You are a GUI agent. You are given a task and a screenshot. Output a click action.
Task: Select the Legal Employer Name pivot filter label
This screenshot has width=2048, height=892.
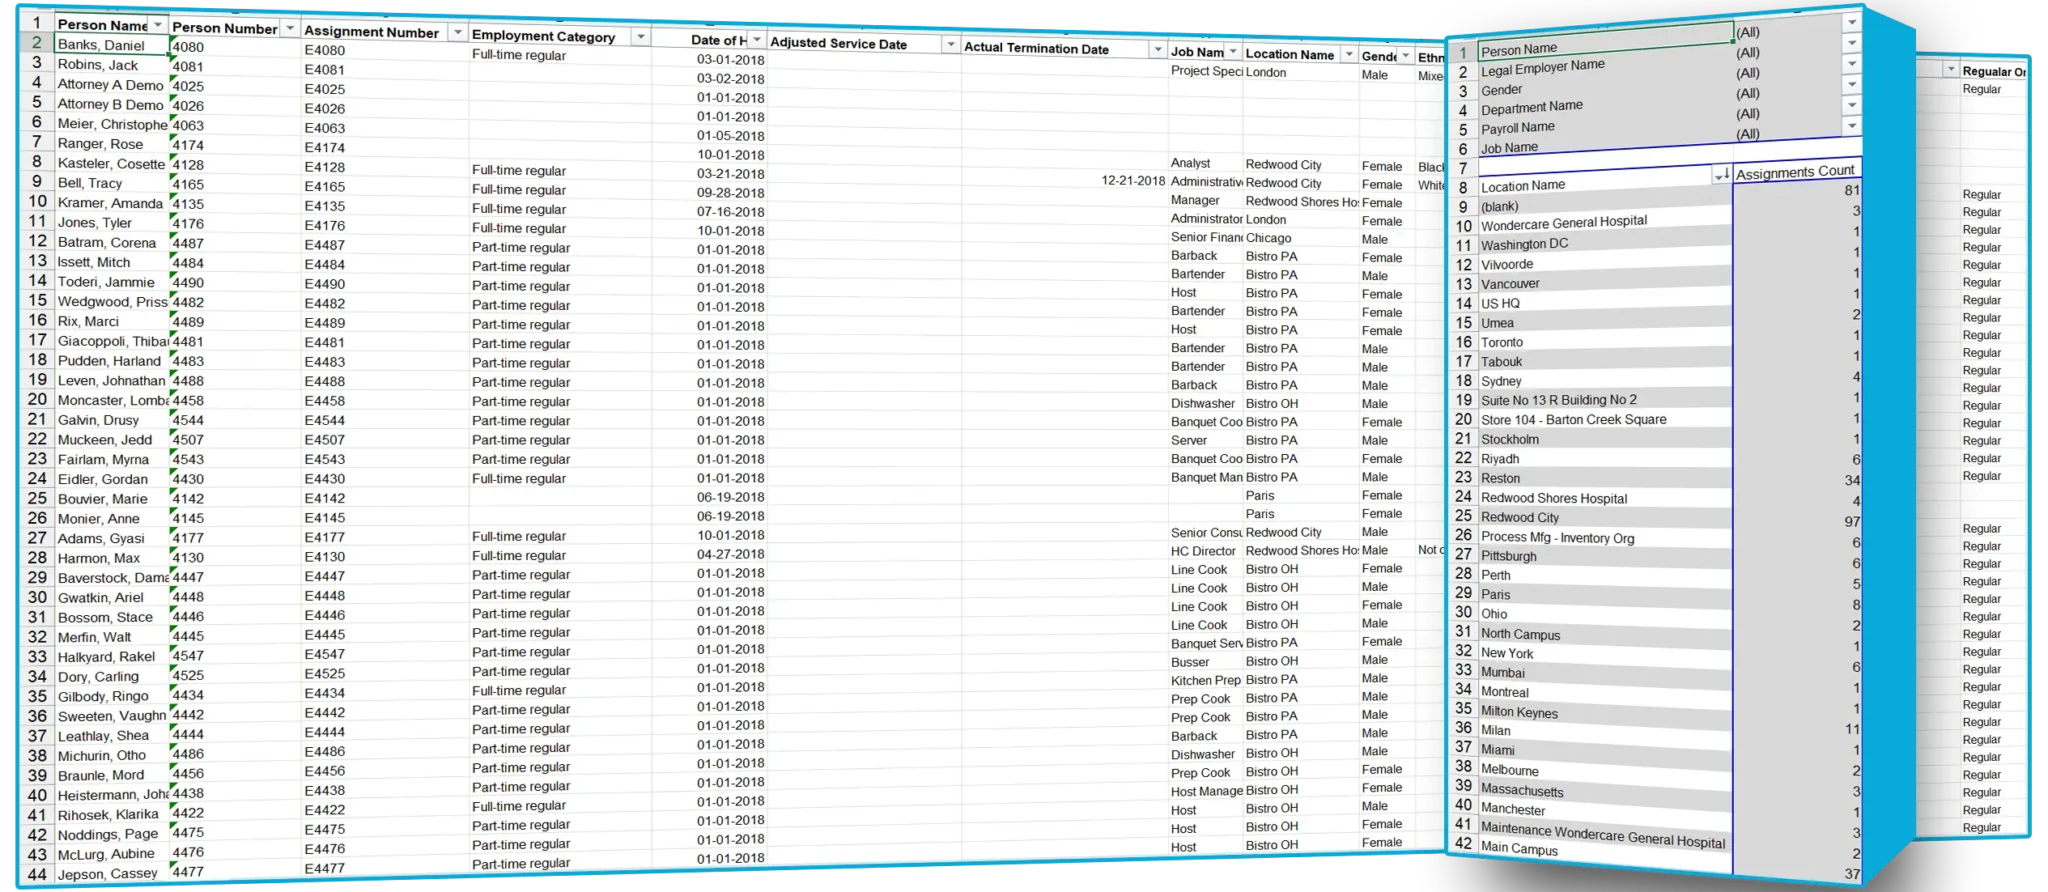click(1542, 68)
